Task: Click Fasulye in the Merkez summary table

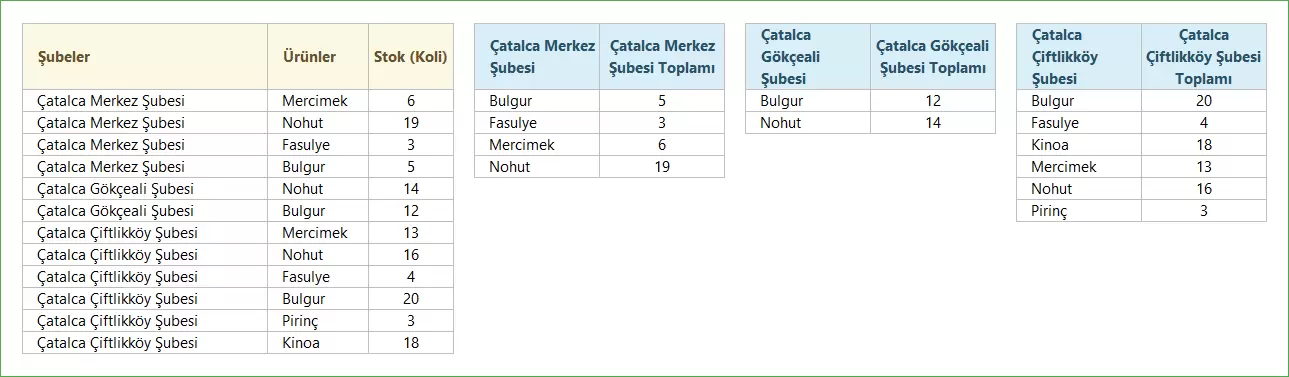Action: pos(537,123)
